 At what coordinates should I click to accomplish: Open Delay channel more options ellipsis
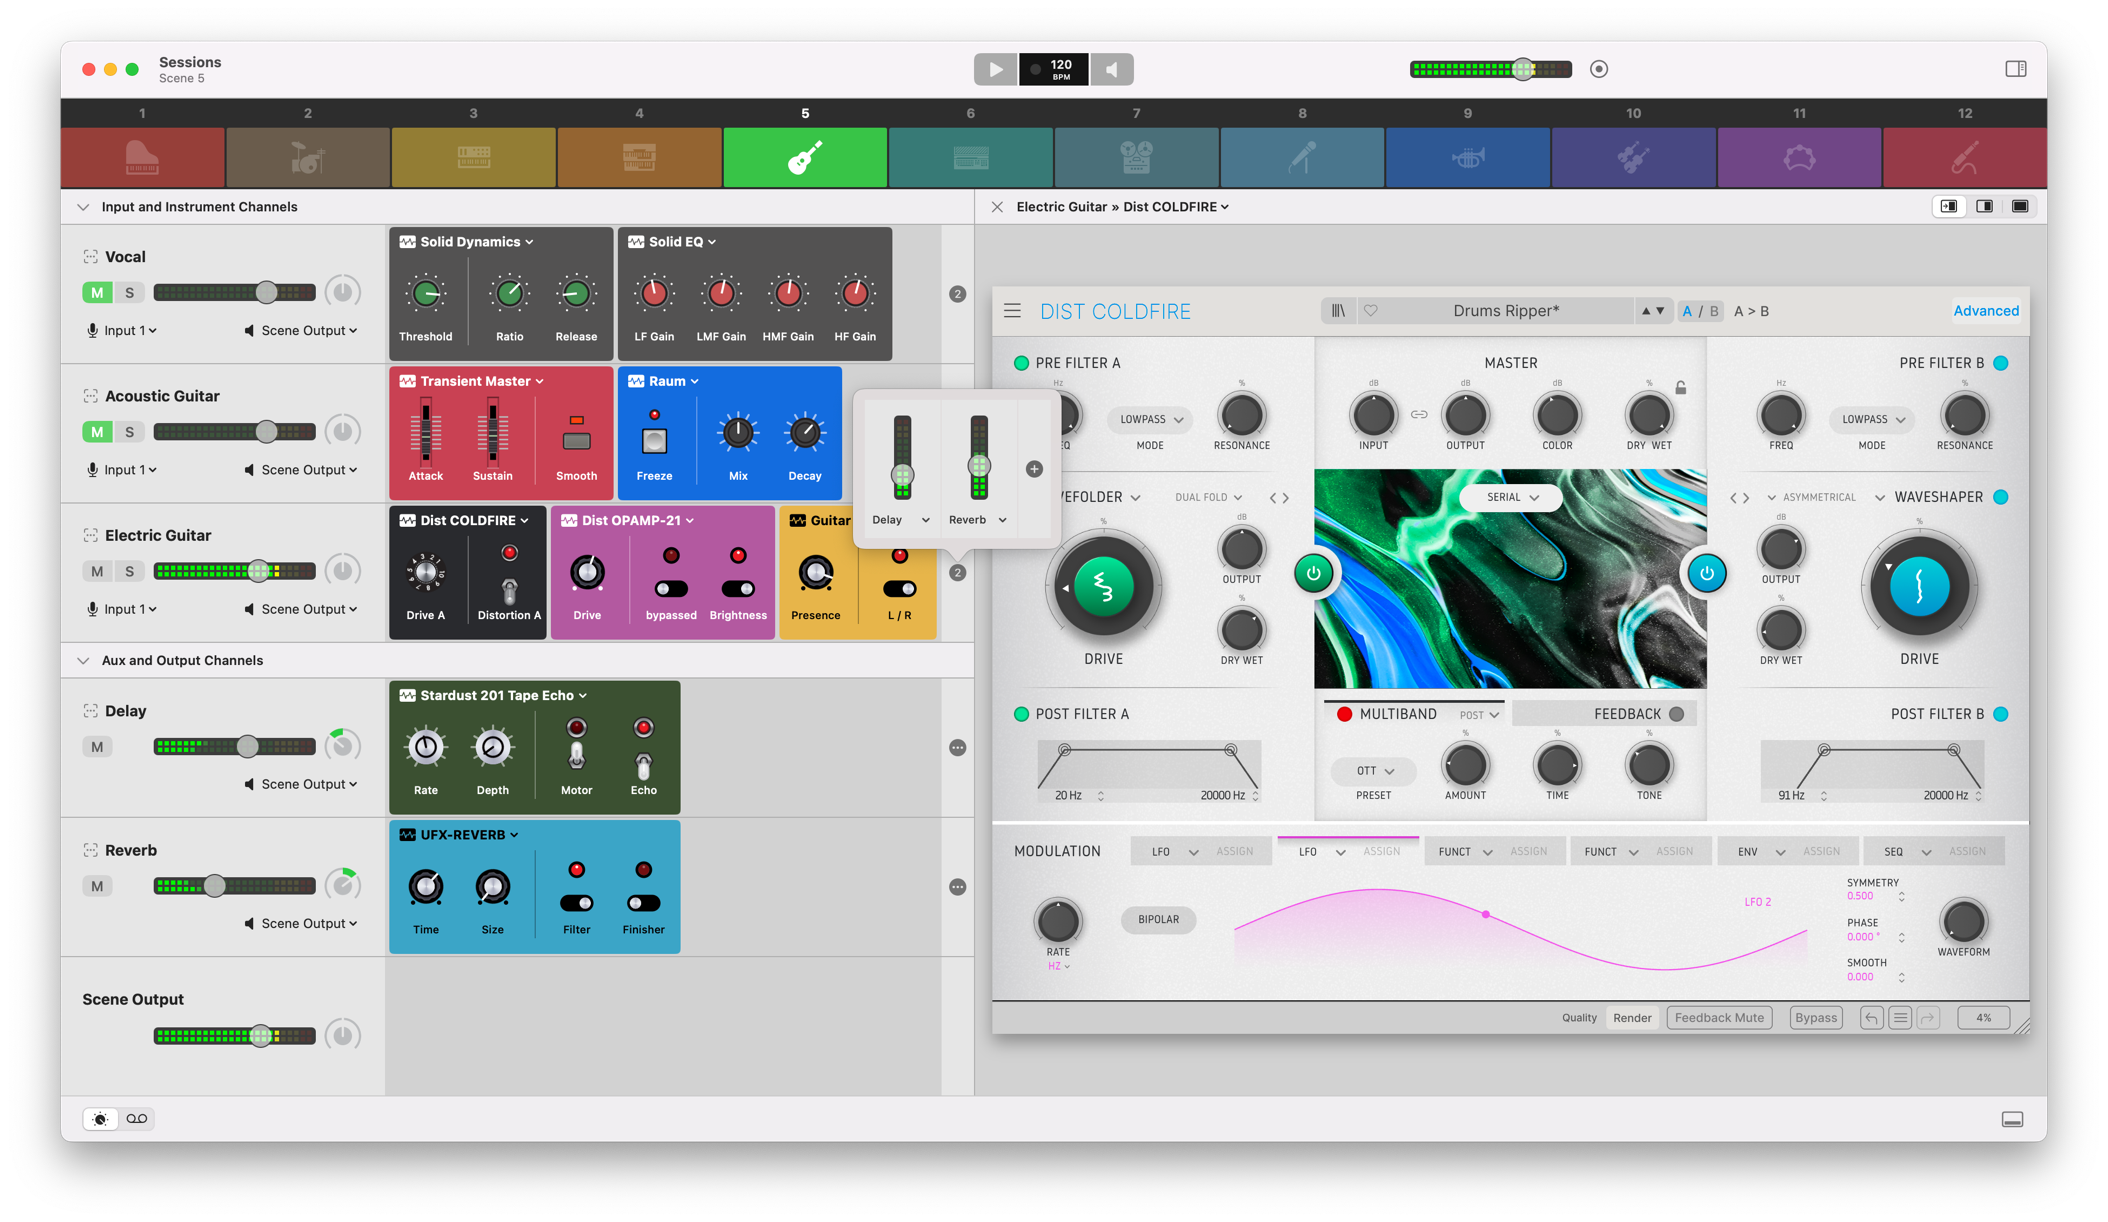pos(957,748)
